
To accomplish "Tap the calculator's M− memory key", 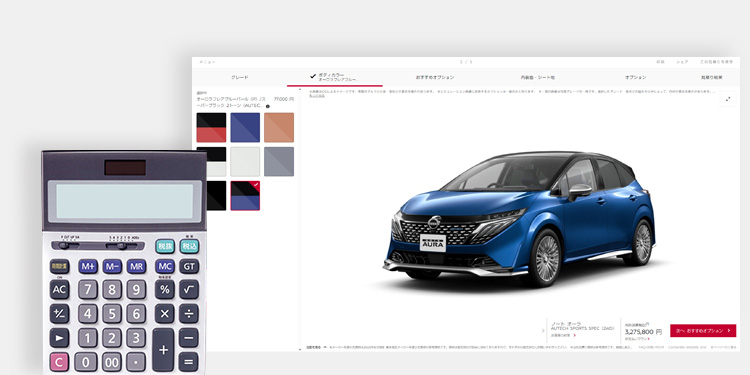I will (x=112, y=266).
